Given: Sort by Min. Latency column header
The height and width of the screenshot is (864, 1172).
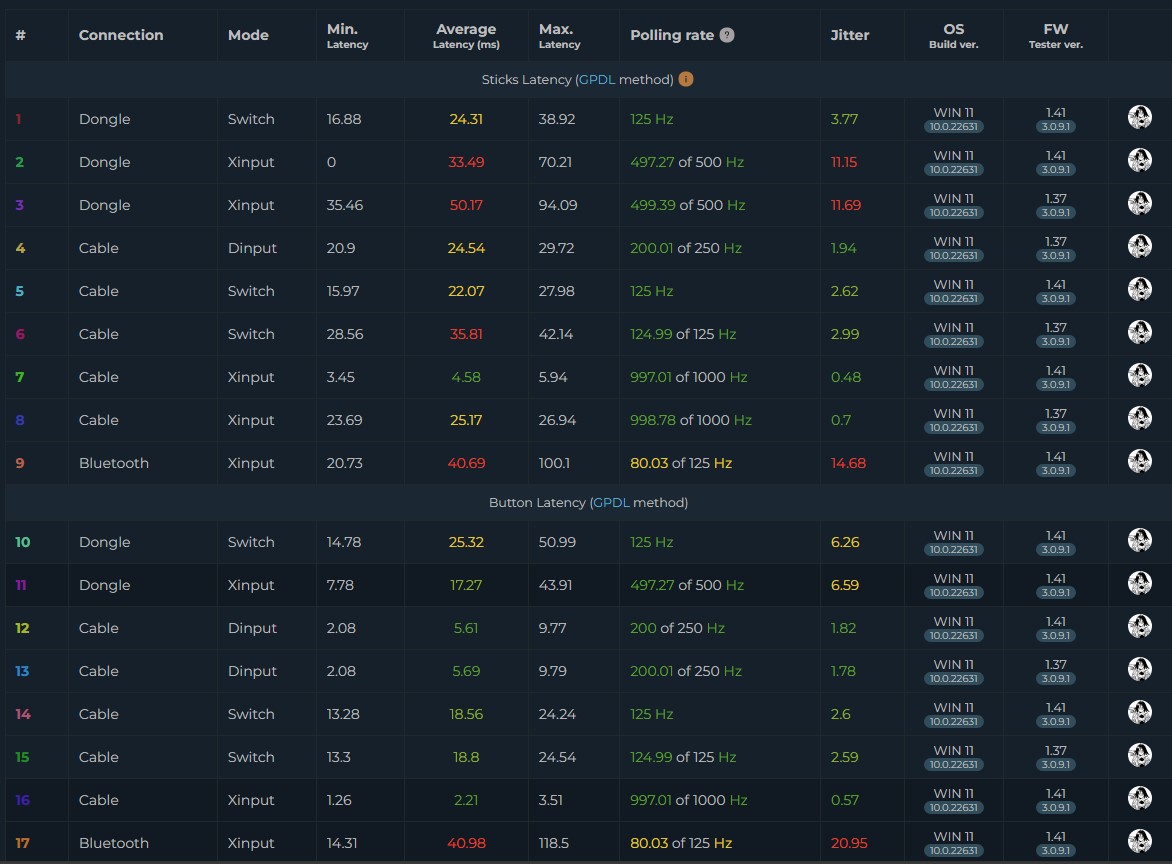Looking at the screenshot, I should [347, 35].
